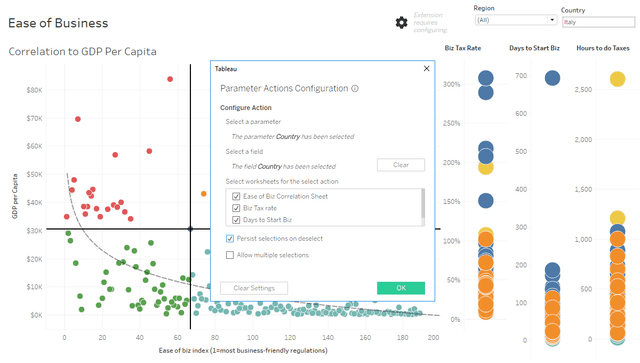Uncheck Ease of Biz Correlation Sheet
The height and width of the screenshot is (363, 640).
click(236, 196)
